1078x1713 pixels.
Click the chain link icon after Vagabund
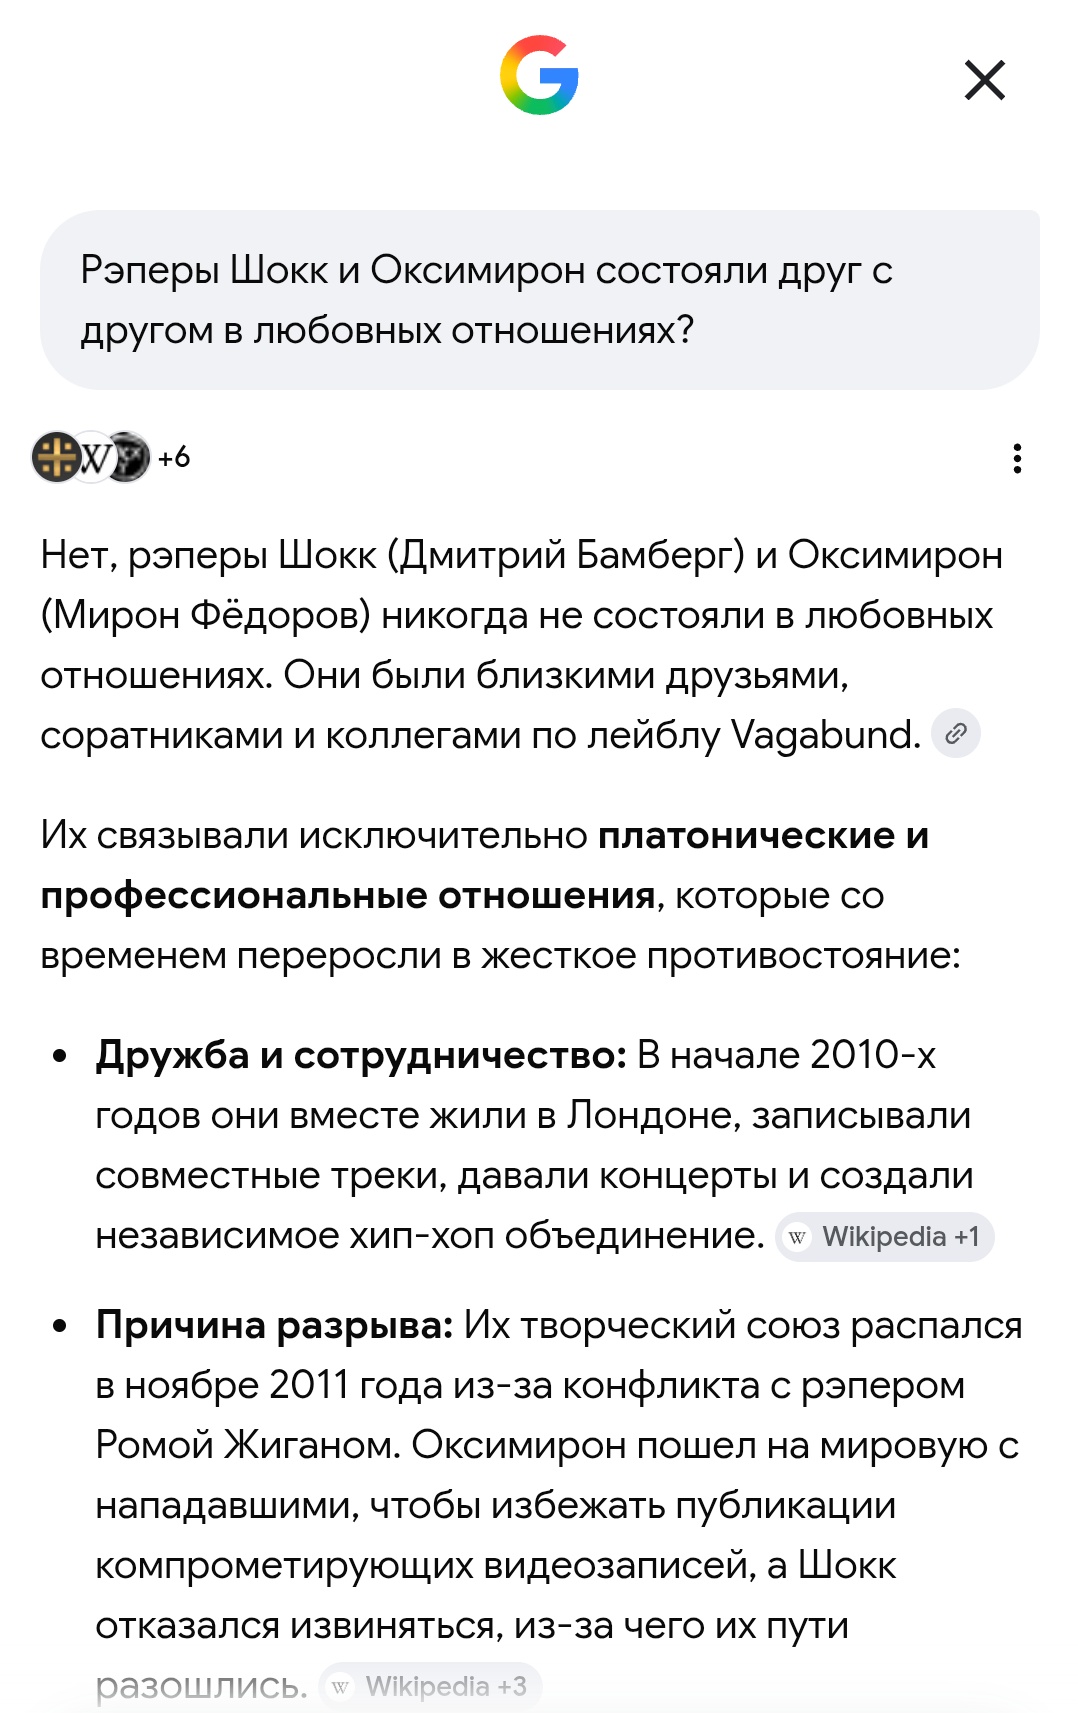click(x=956, y=734)
